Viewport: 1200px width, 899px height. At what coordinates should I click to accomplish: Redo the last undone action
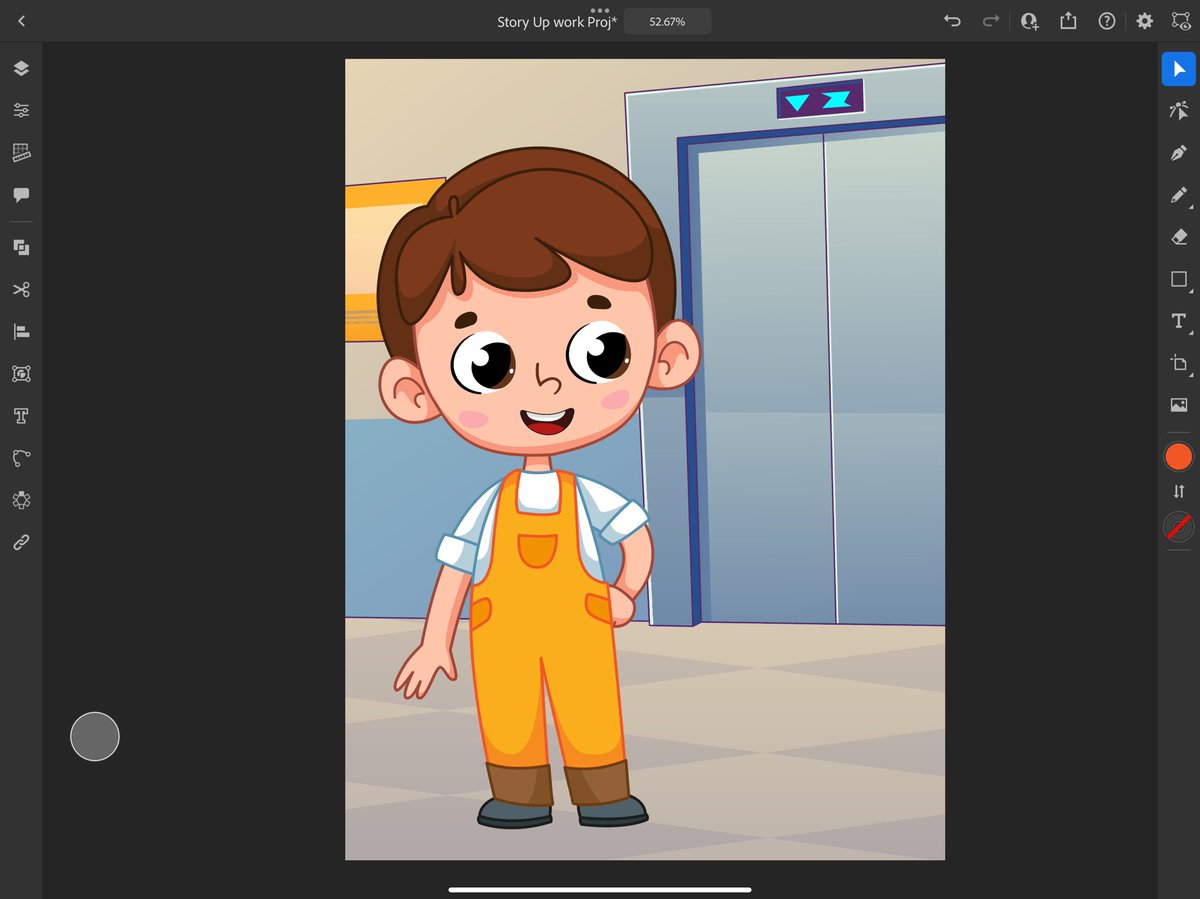(x=990, y=21)
